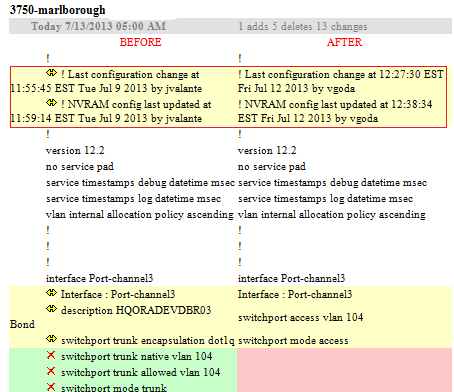The image size is (454, 392).
Task: Click change icon beside 'NVRAM config last updated'
Action: pyautogui.click(x=51, y=103)
